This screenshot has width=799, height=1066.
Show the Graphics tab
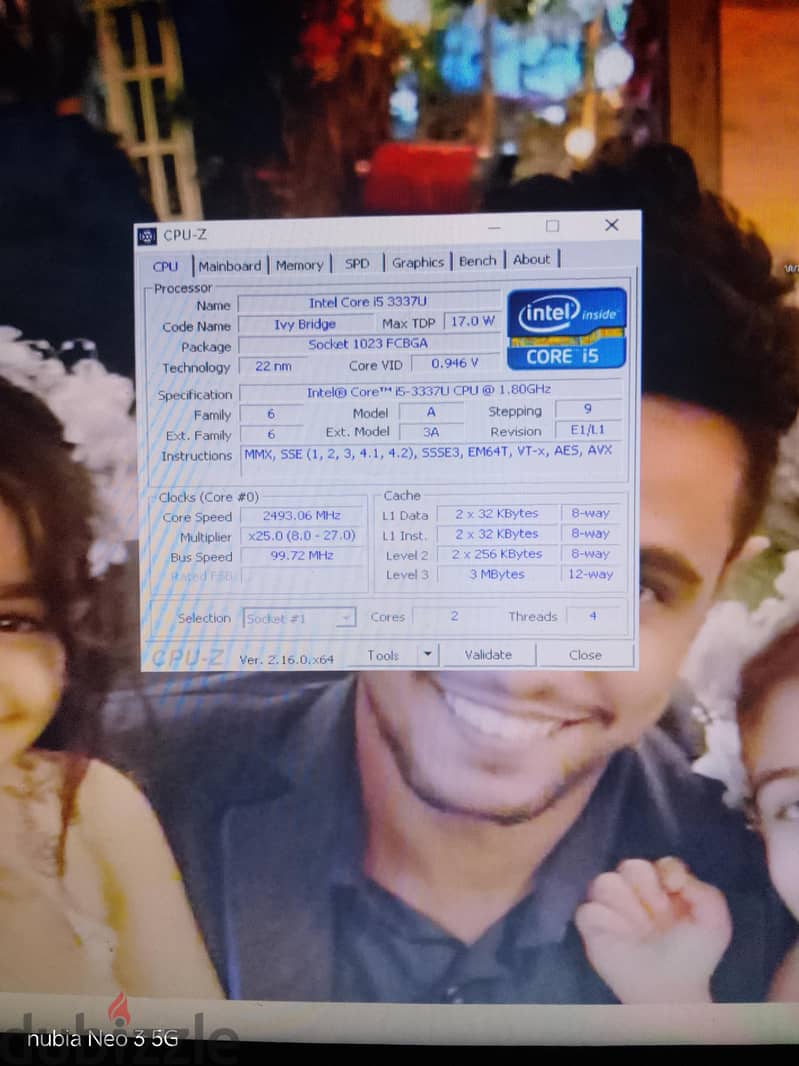coord(418,262)
